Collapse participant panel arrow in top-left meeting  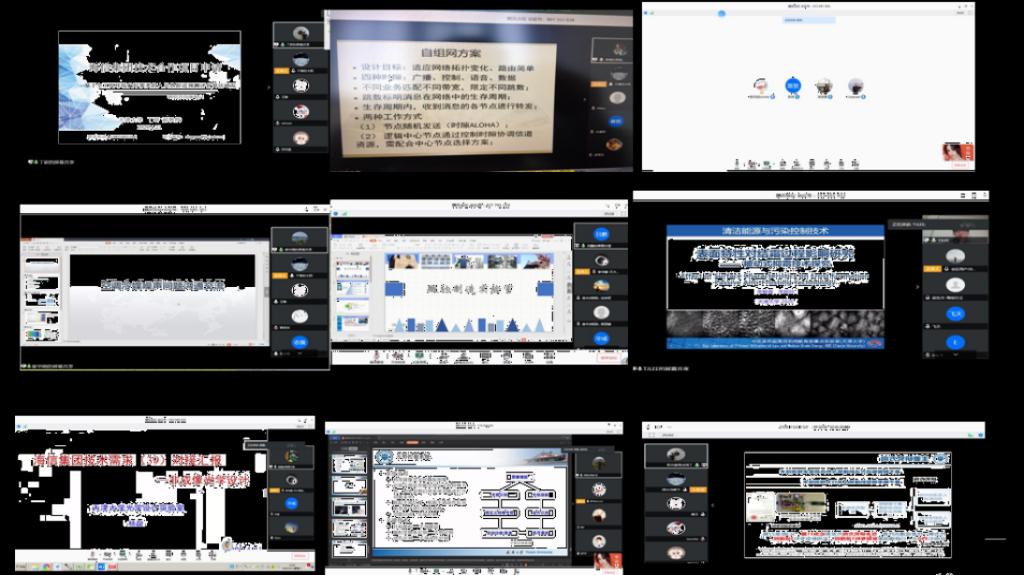click(267, 87)
